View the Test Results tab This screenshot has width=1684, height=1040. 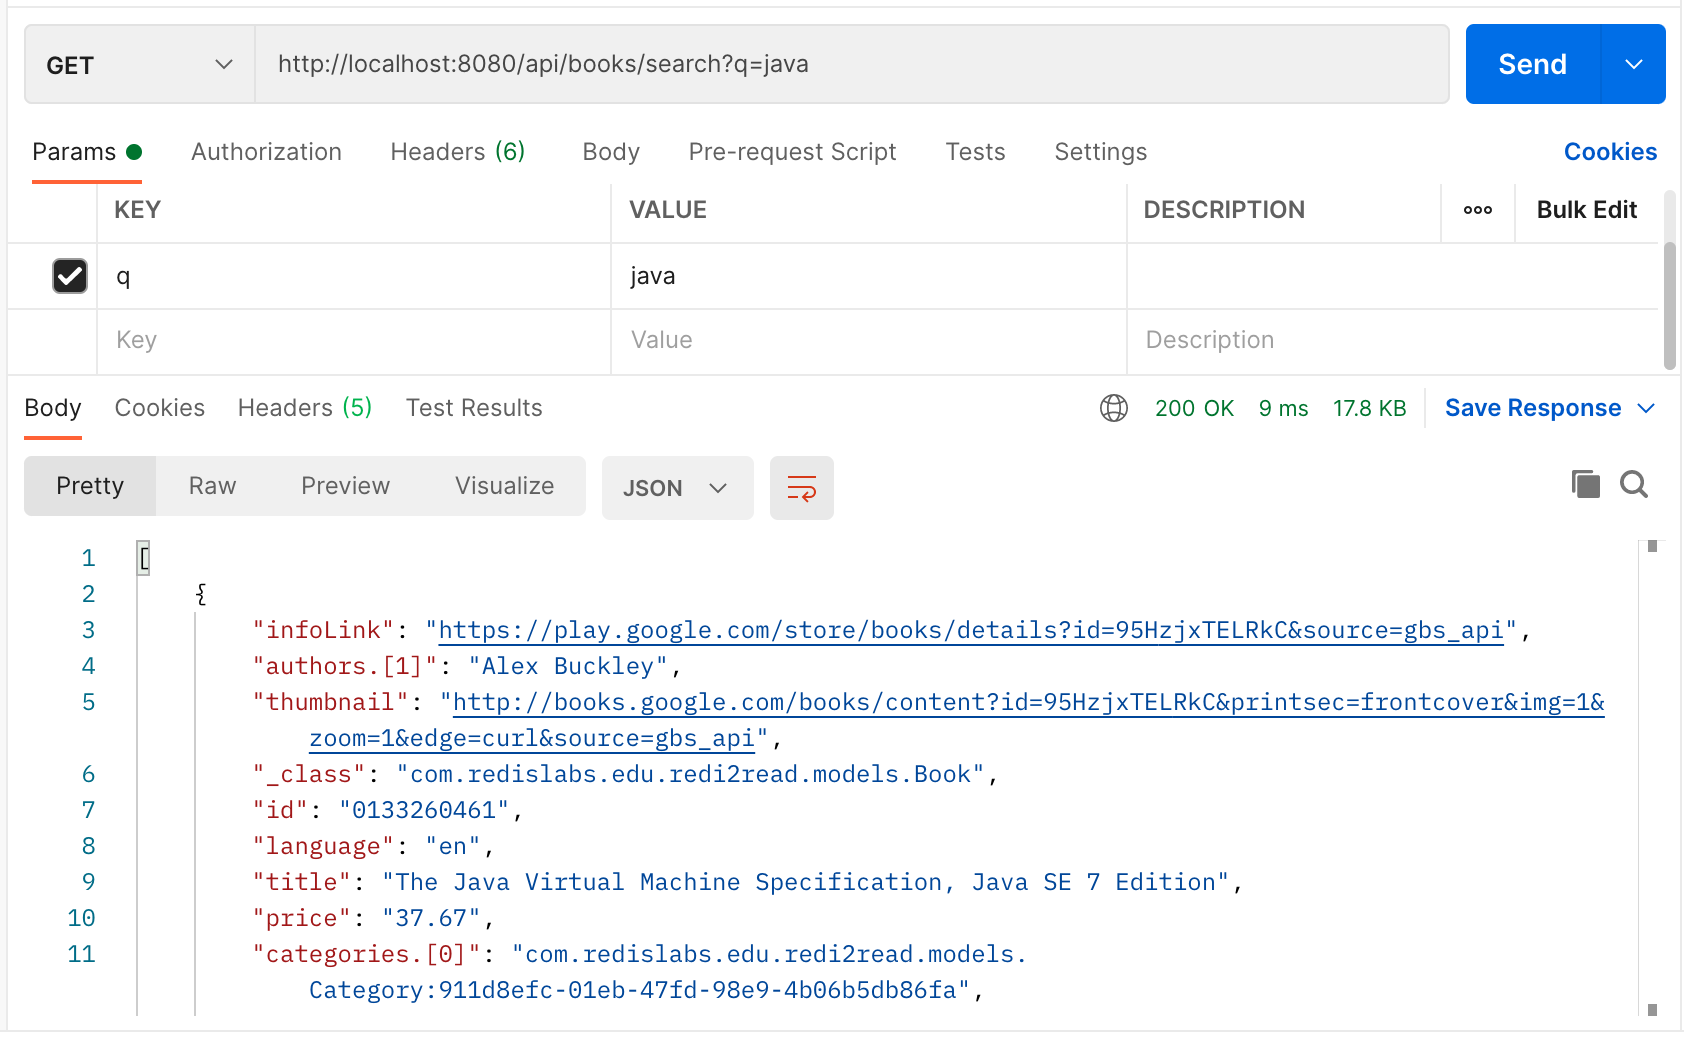click(474, 408)
